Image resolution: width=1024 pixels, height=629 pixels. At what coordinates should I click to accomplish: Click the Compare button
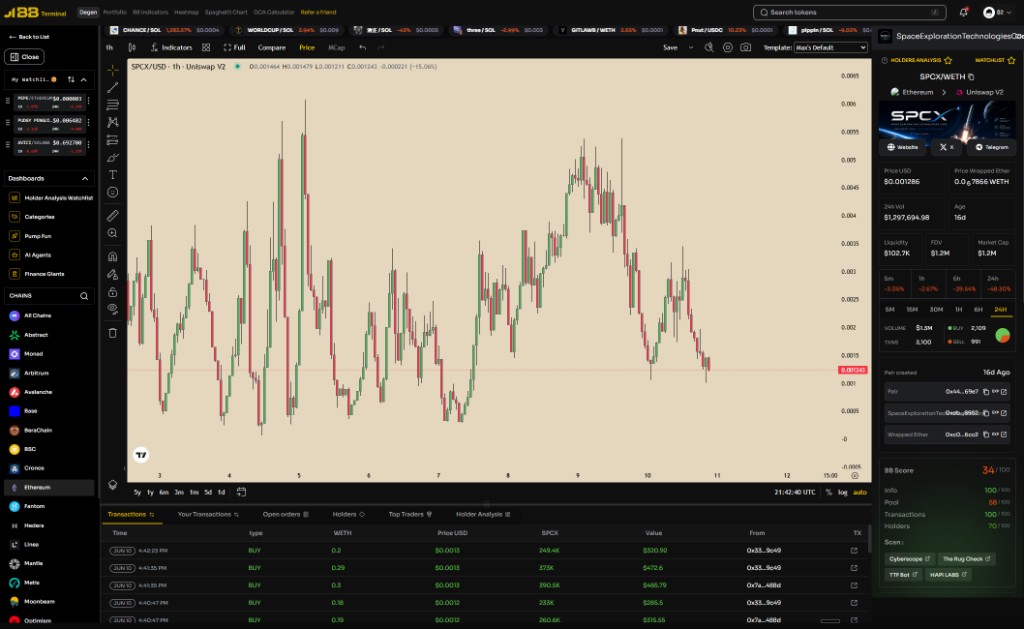(272, 47)
